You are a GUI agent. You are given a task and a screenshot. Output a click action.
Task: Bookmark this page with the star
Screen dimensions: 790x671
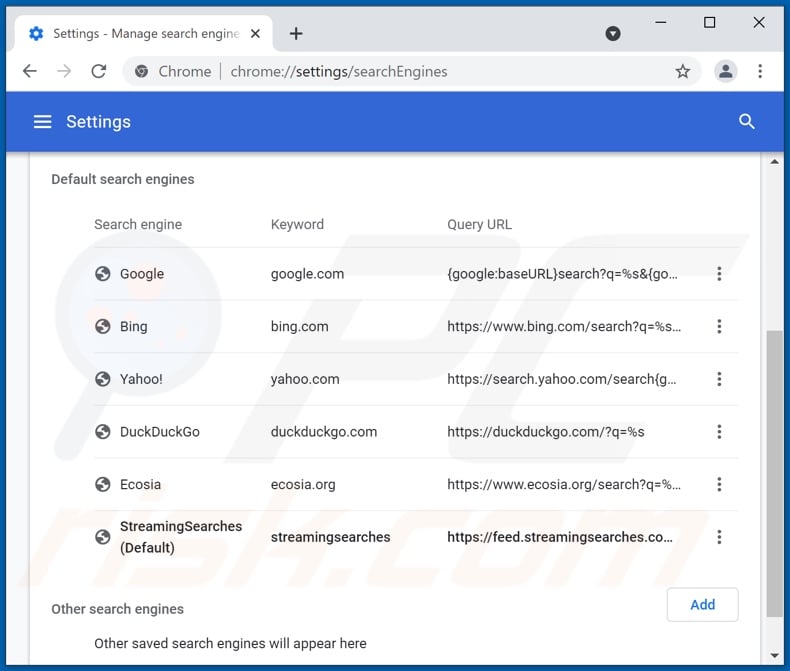683,72
